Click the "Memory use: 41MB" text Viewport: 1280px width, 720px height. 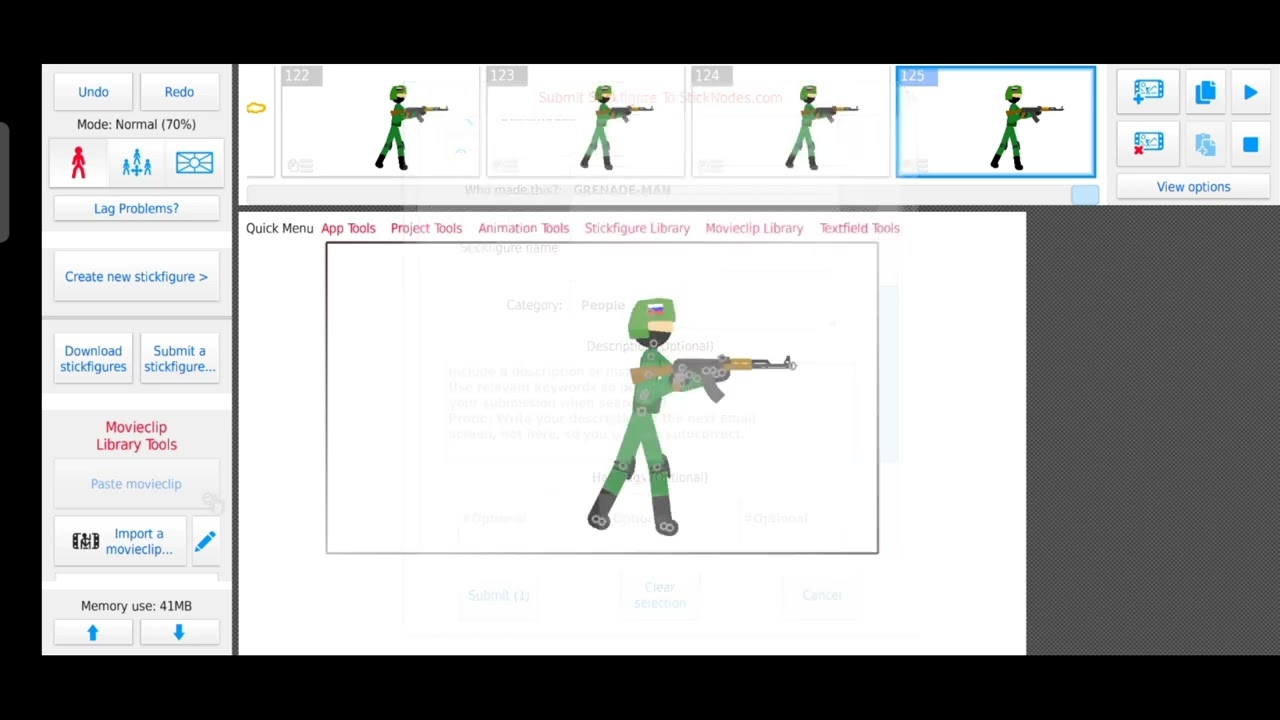(136, 606)
